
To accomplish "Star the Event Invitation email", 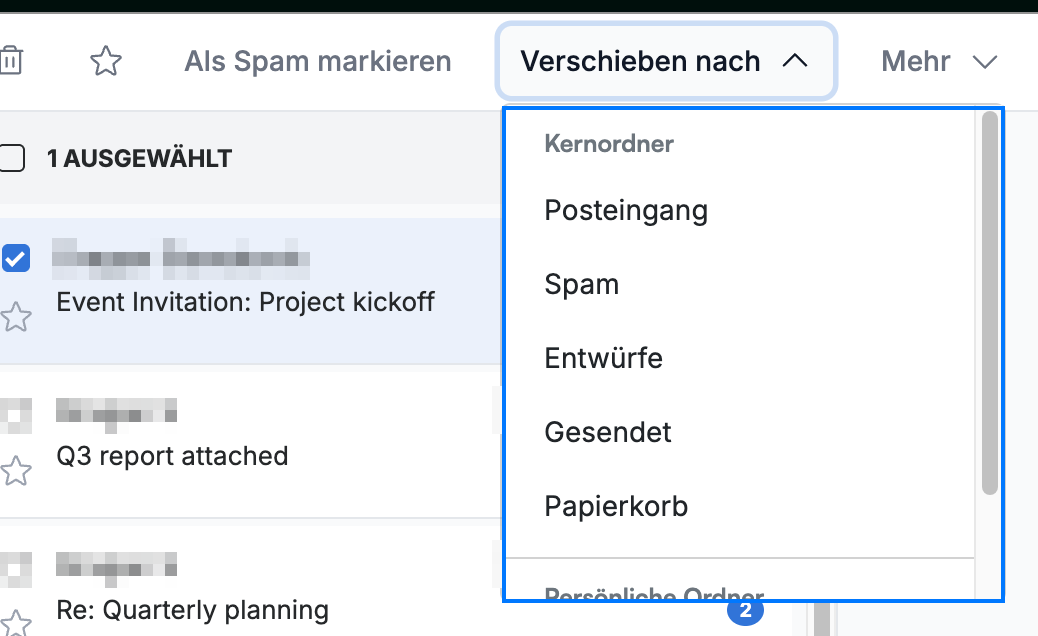I will click(x=15, y=316).
